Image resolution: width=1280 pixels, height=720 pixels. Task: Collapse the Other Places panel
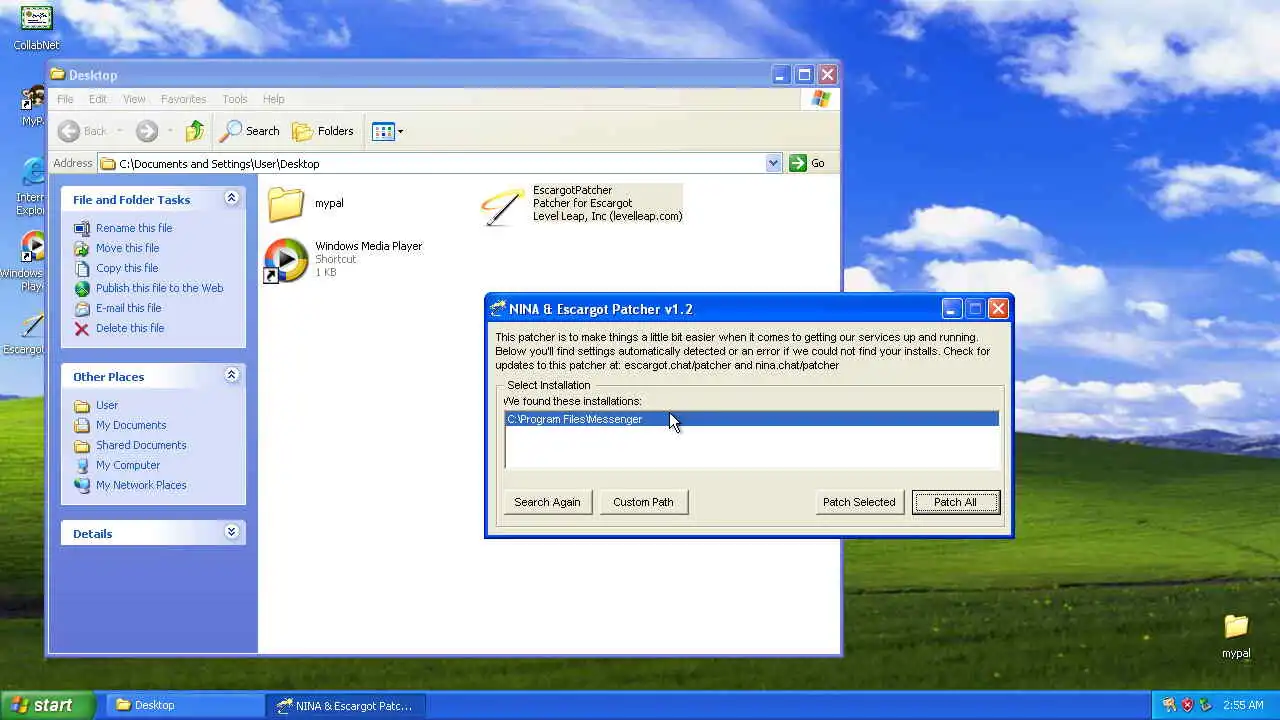pyautogui.click(x=231, y=376)
